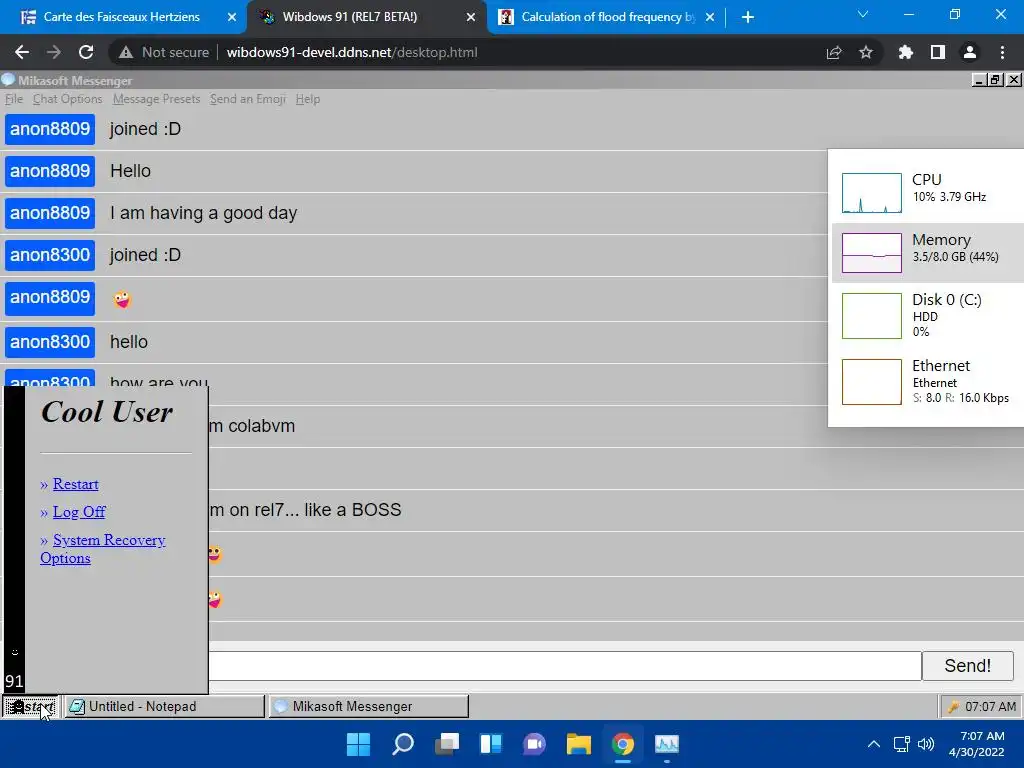Click "m on rel7... like a BOSS" message
Image resolution: width=1024 pixels, height=768 pixels.
[305, 510]
